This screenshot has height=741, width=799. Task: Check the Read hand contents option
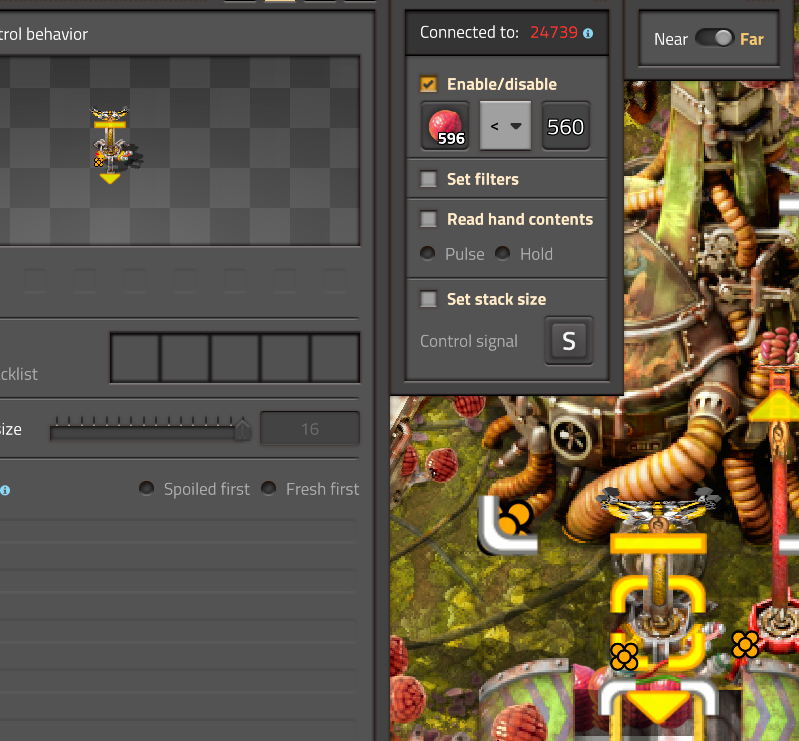(x=429, y=220)
